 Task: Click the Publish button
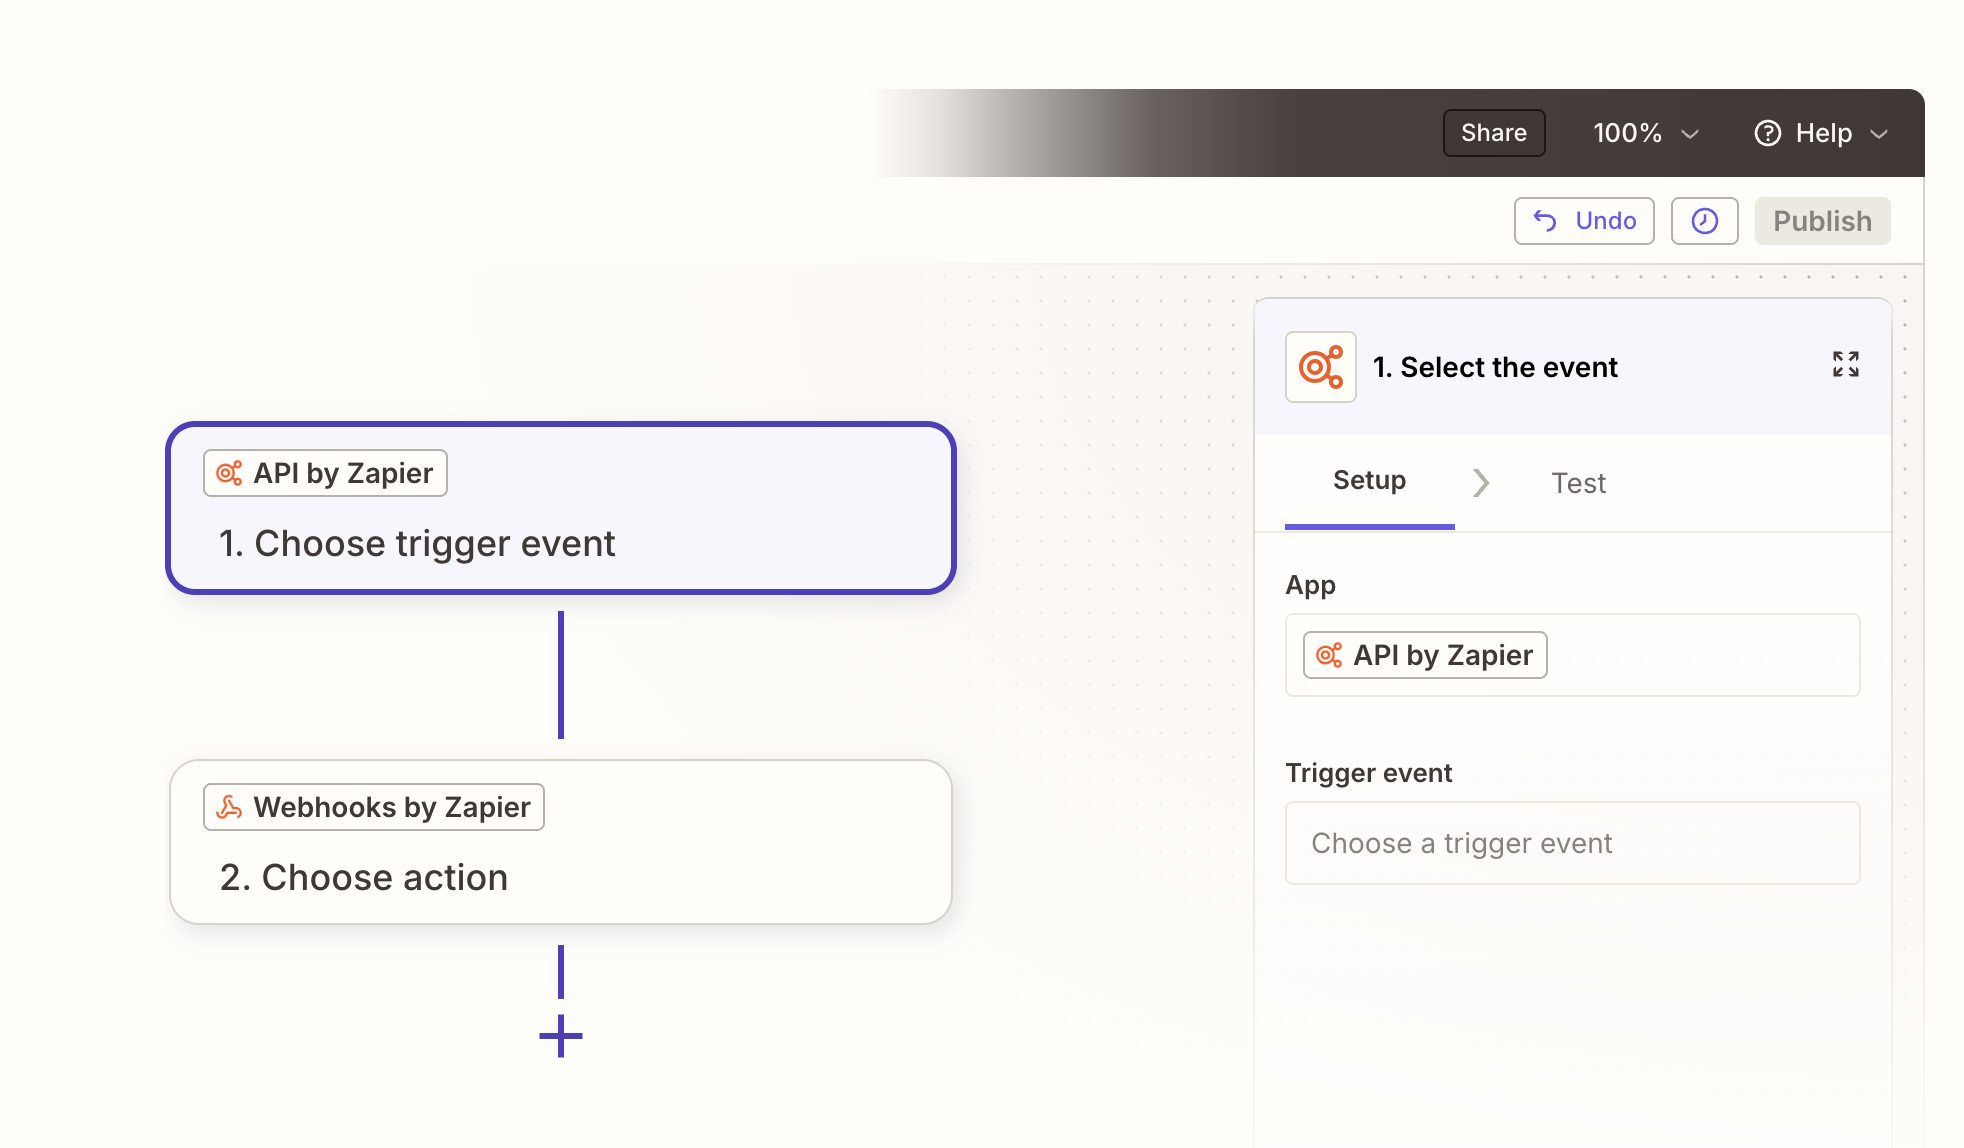[x=1822, y=220]
